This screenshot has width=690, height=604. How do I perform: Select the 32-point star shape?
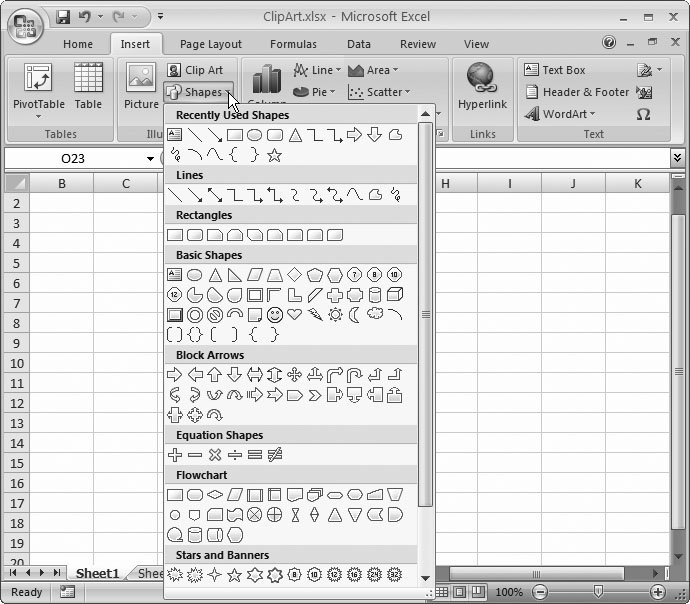pos(394,575)
